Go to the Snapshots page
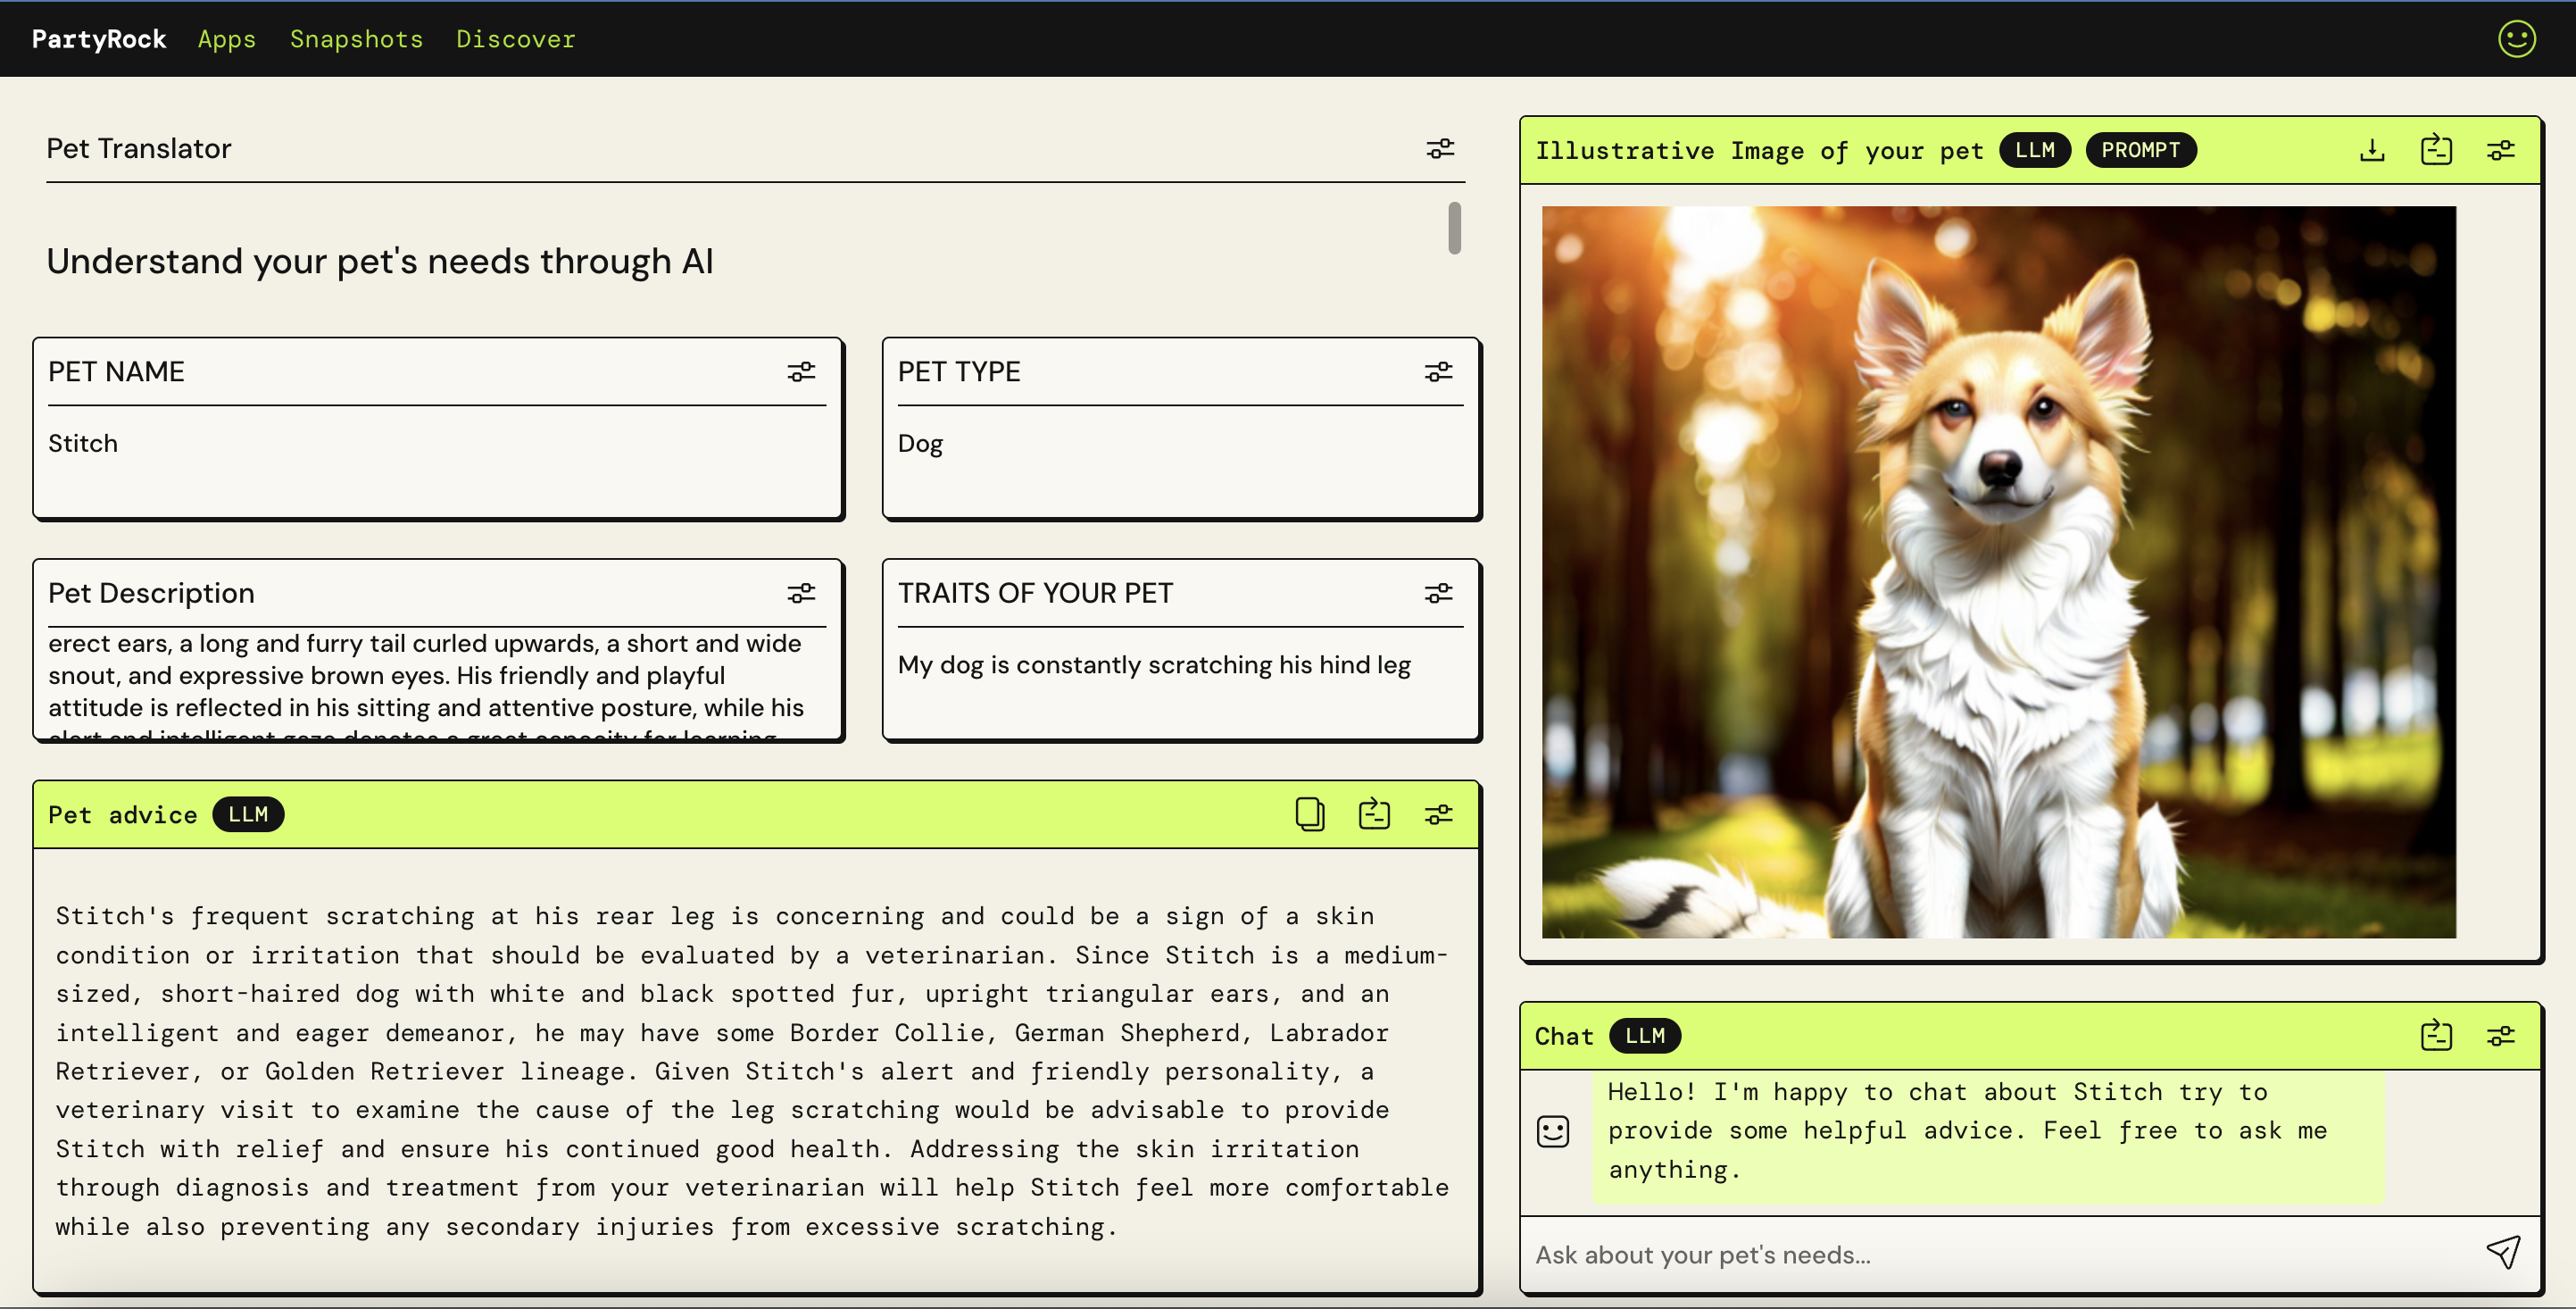Viewport: 2576px width, 1309px height. coord(356,39)
